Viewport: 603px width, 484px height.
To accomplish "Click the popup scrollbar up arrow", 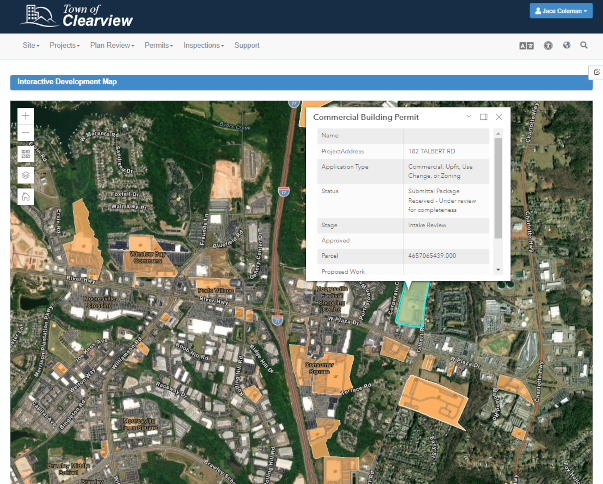I will pos(498,133).
